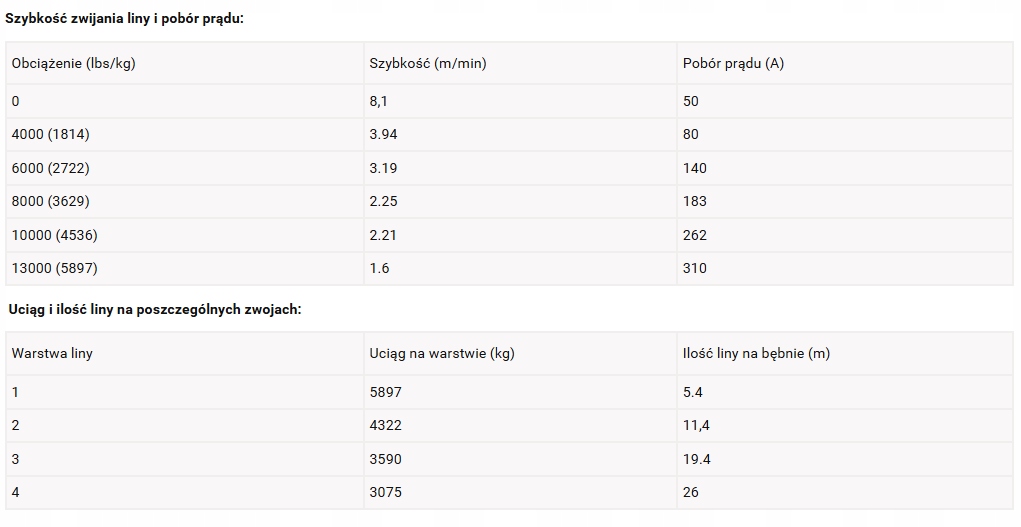The width and height of the screenshot is (1021, 527).
Task: Click the rope length value 19.4
Action: click(x=697, y=459)
